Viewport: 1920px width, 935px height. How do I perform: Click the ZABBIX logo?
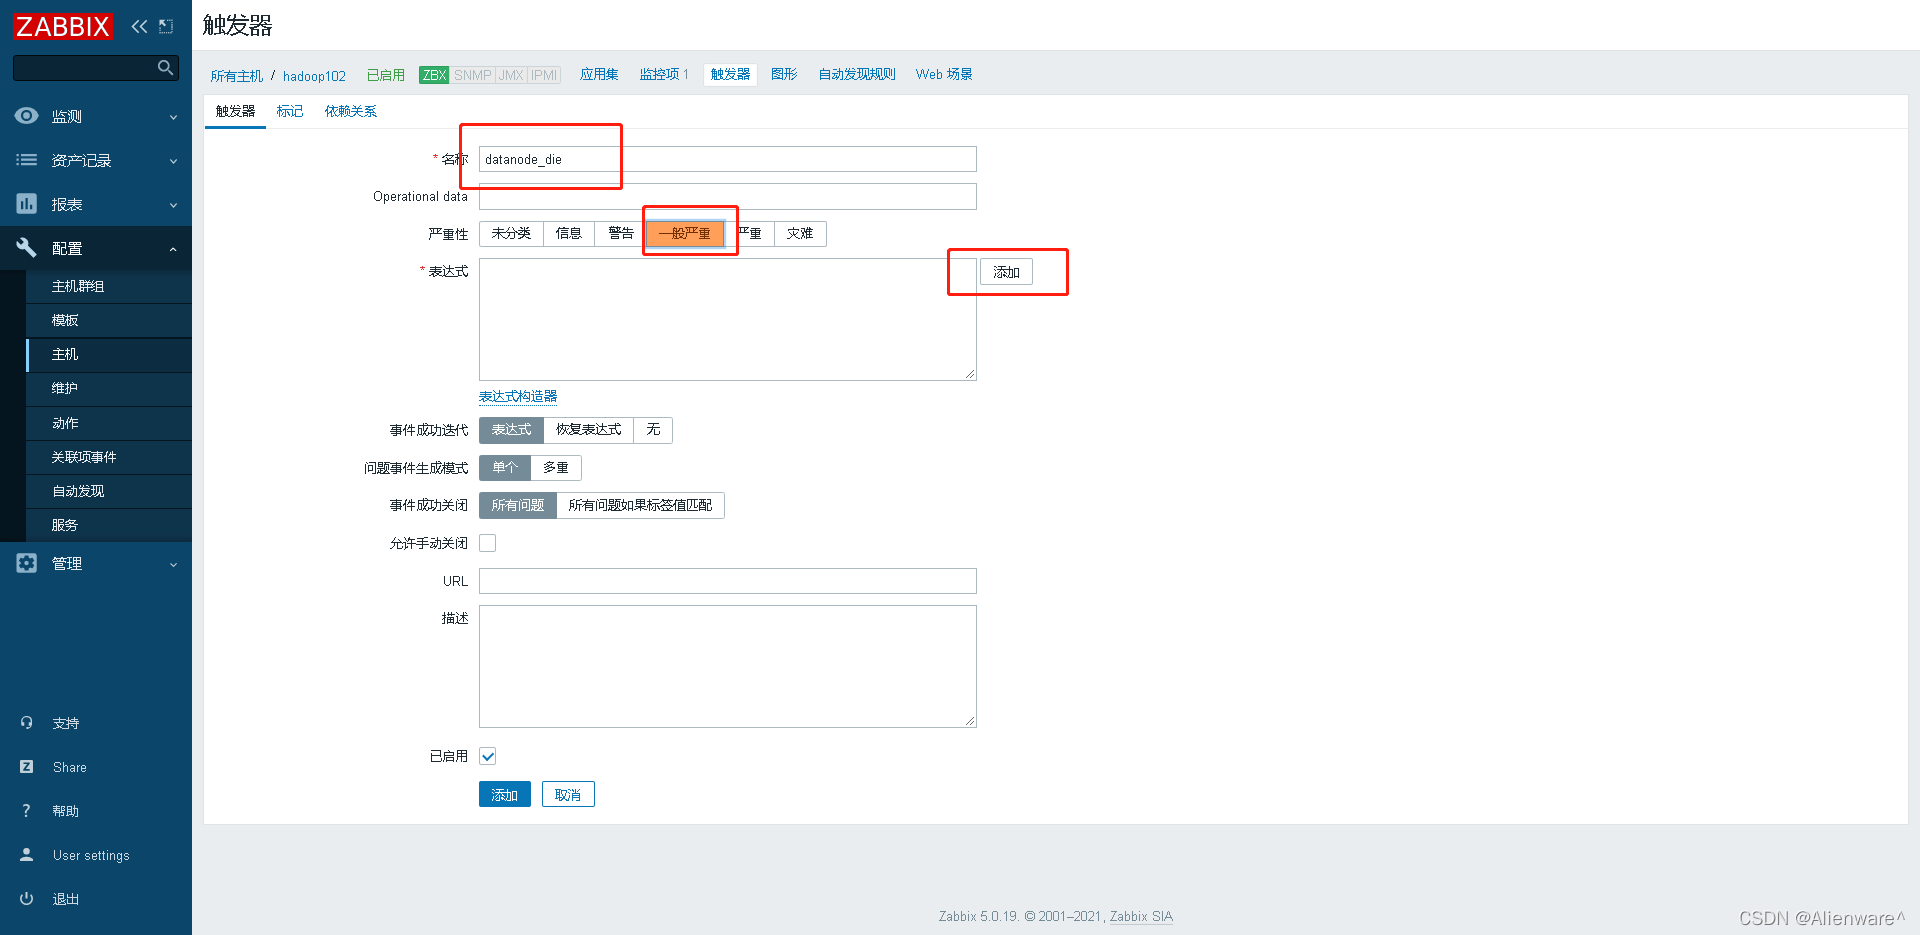point(63,26)
